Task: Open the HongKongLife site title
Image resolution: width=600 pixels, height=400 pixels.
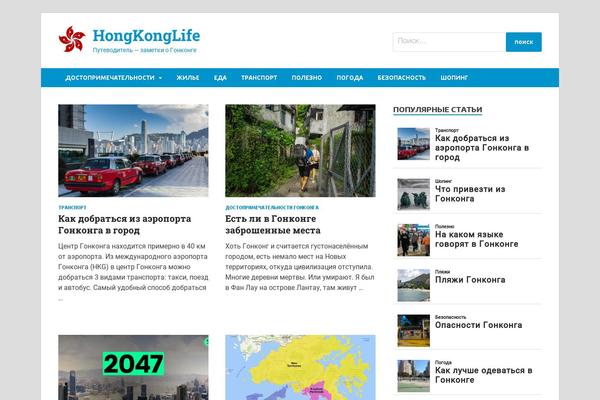Action: point(146,36)
